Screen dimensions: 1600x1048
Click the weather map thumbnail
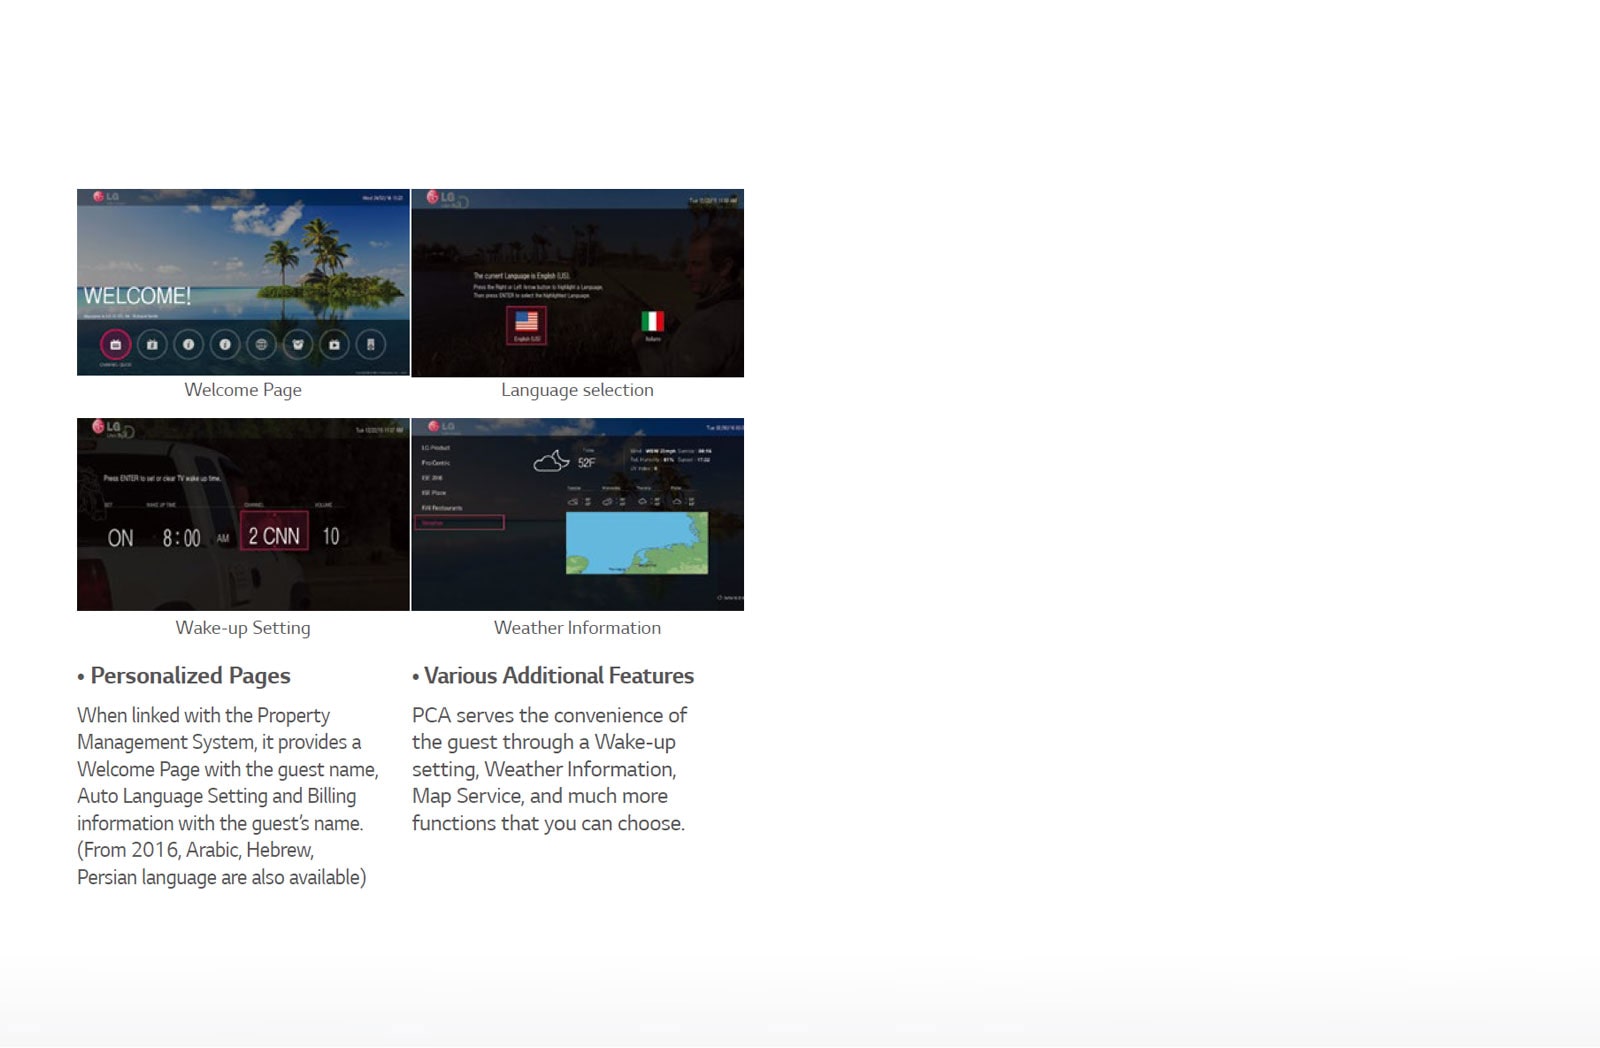(x=636, y=543)
